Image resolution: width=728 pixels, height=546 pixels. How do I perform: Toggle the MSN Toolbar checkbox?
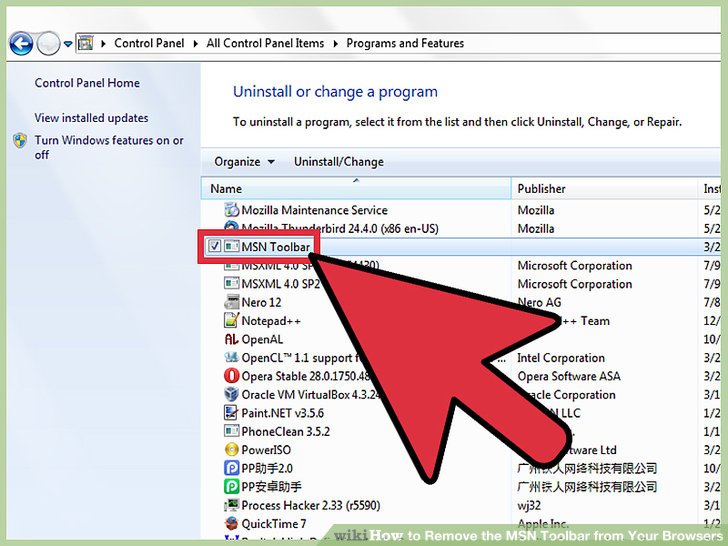[214, 246]
